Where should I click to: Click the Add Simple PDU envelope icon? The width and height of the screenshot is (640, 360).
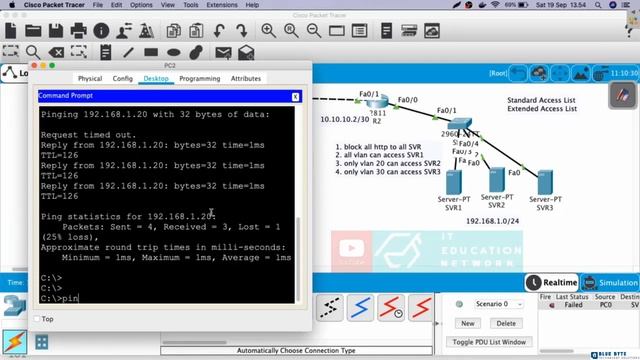click(x=223, y=53)
